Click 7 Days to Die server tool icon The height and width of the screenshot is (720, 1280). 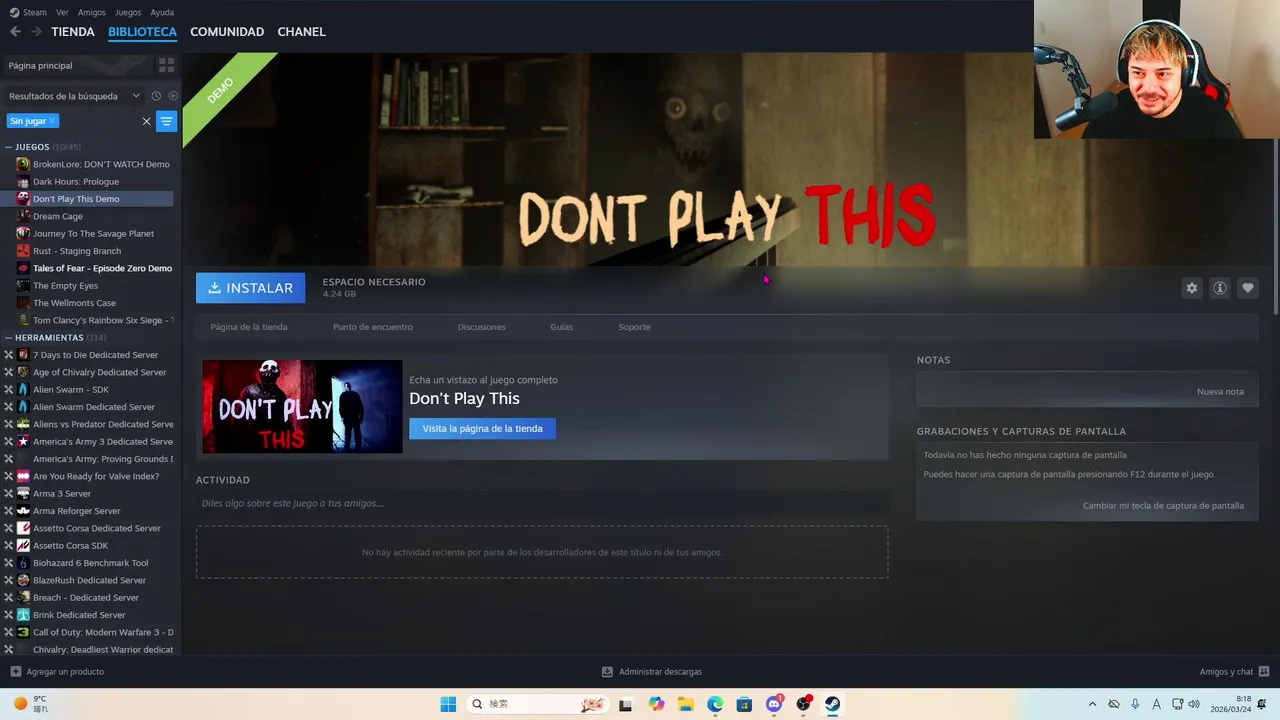pos(23,355)
